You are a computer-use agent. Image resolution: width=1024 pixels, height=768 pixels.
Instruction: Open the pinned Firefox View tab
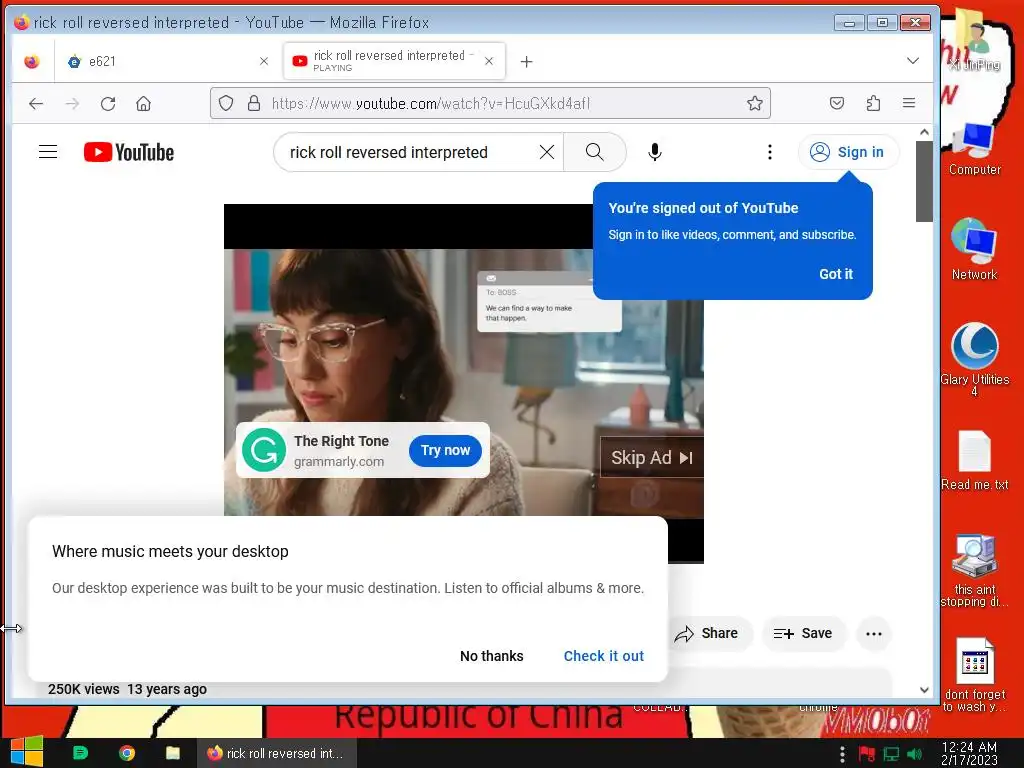[32, 61]
